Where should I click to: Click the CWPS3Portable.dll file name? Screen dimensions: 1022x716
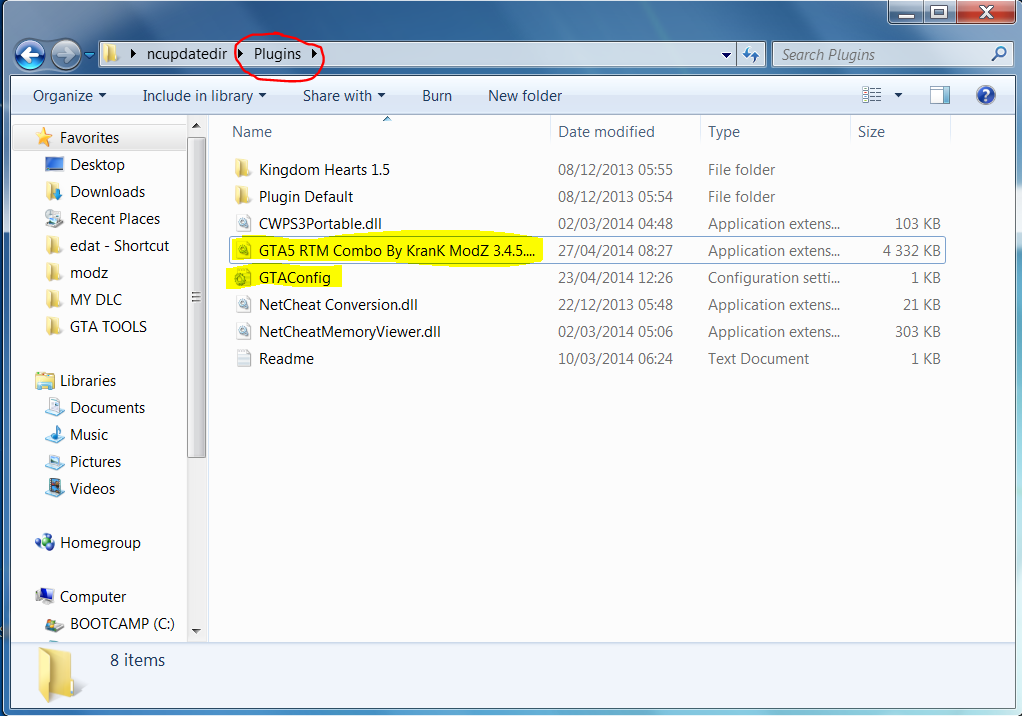point(320,223)
